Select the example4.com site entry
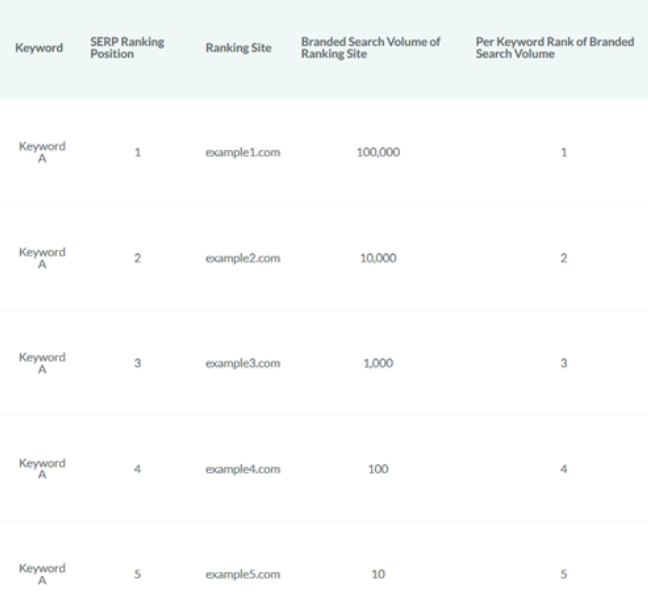Screen dimensions: 648x602 click(x=242, y=469)
